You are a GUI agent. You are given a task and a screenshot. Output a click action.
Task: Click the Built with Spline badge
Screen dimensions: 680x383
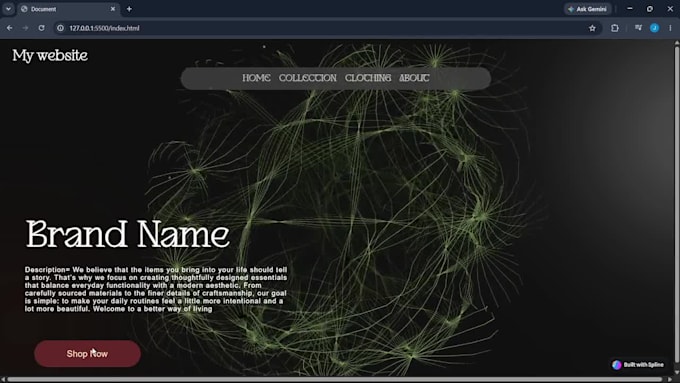point(638,365)
